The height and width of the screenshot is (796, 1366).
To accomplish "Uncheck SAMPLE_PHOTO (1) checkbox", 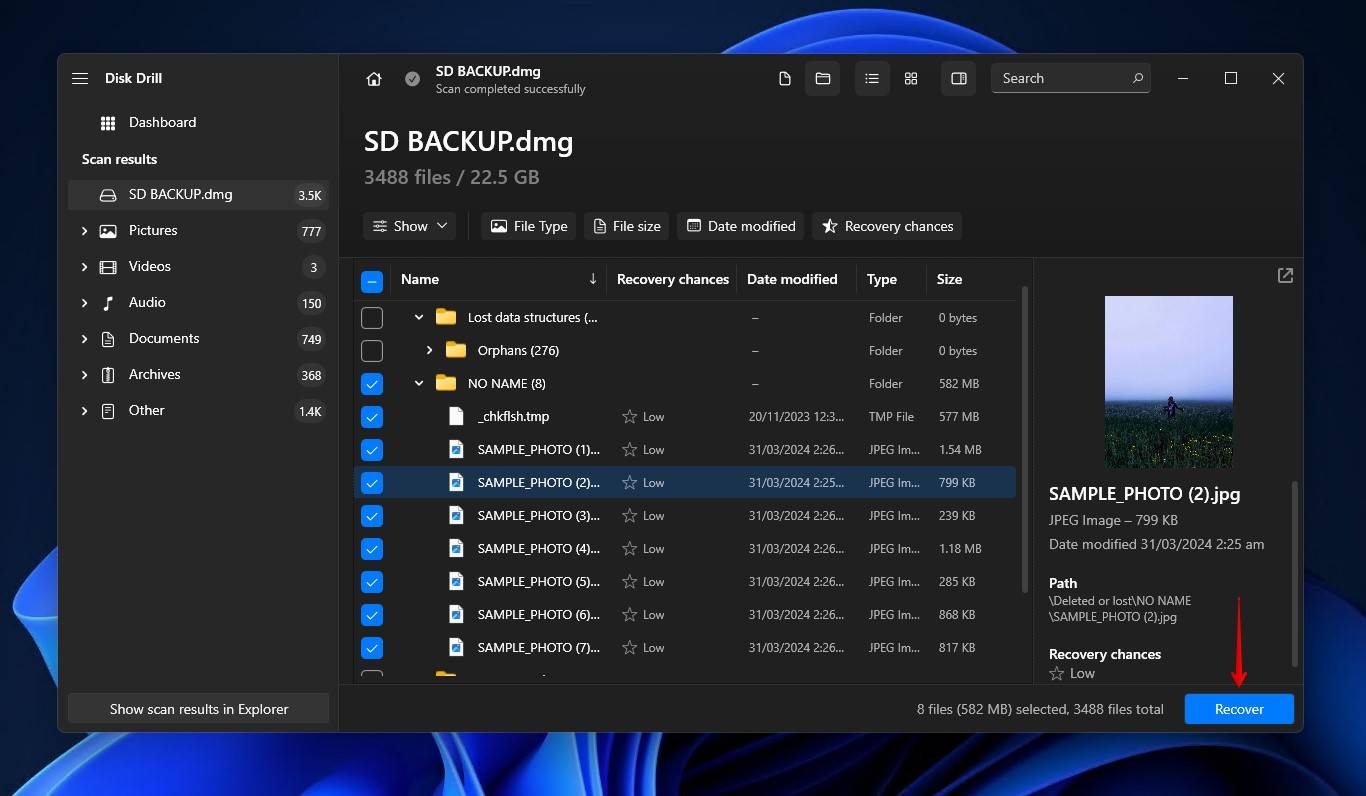I will click(x=371, y=450).
